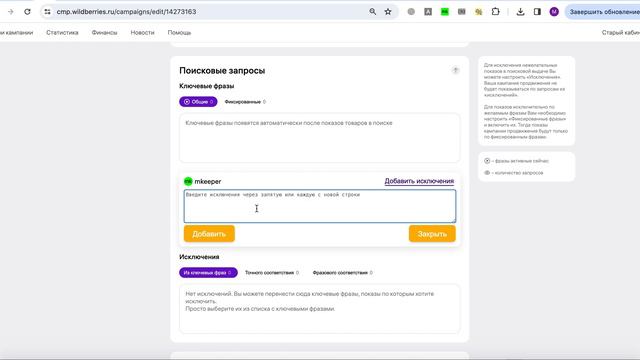Click the scroll-up arrow in Поисковые запросы
This screenshot has width=640, height=360.
click(x=455, y=70)
